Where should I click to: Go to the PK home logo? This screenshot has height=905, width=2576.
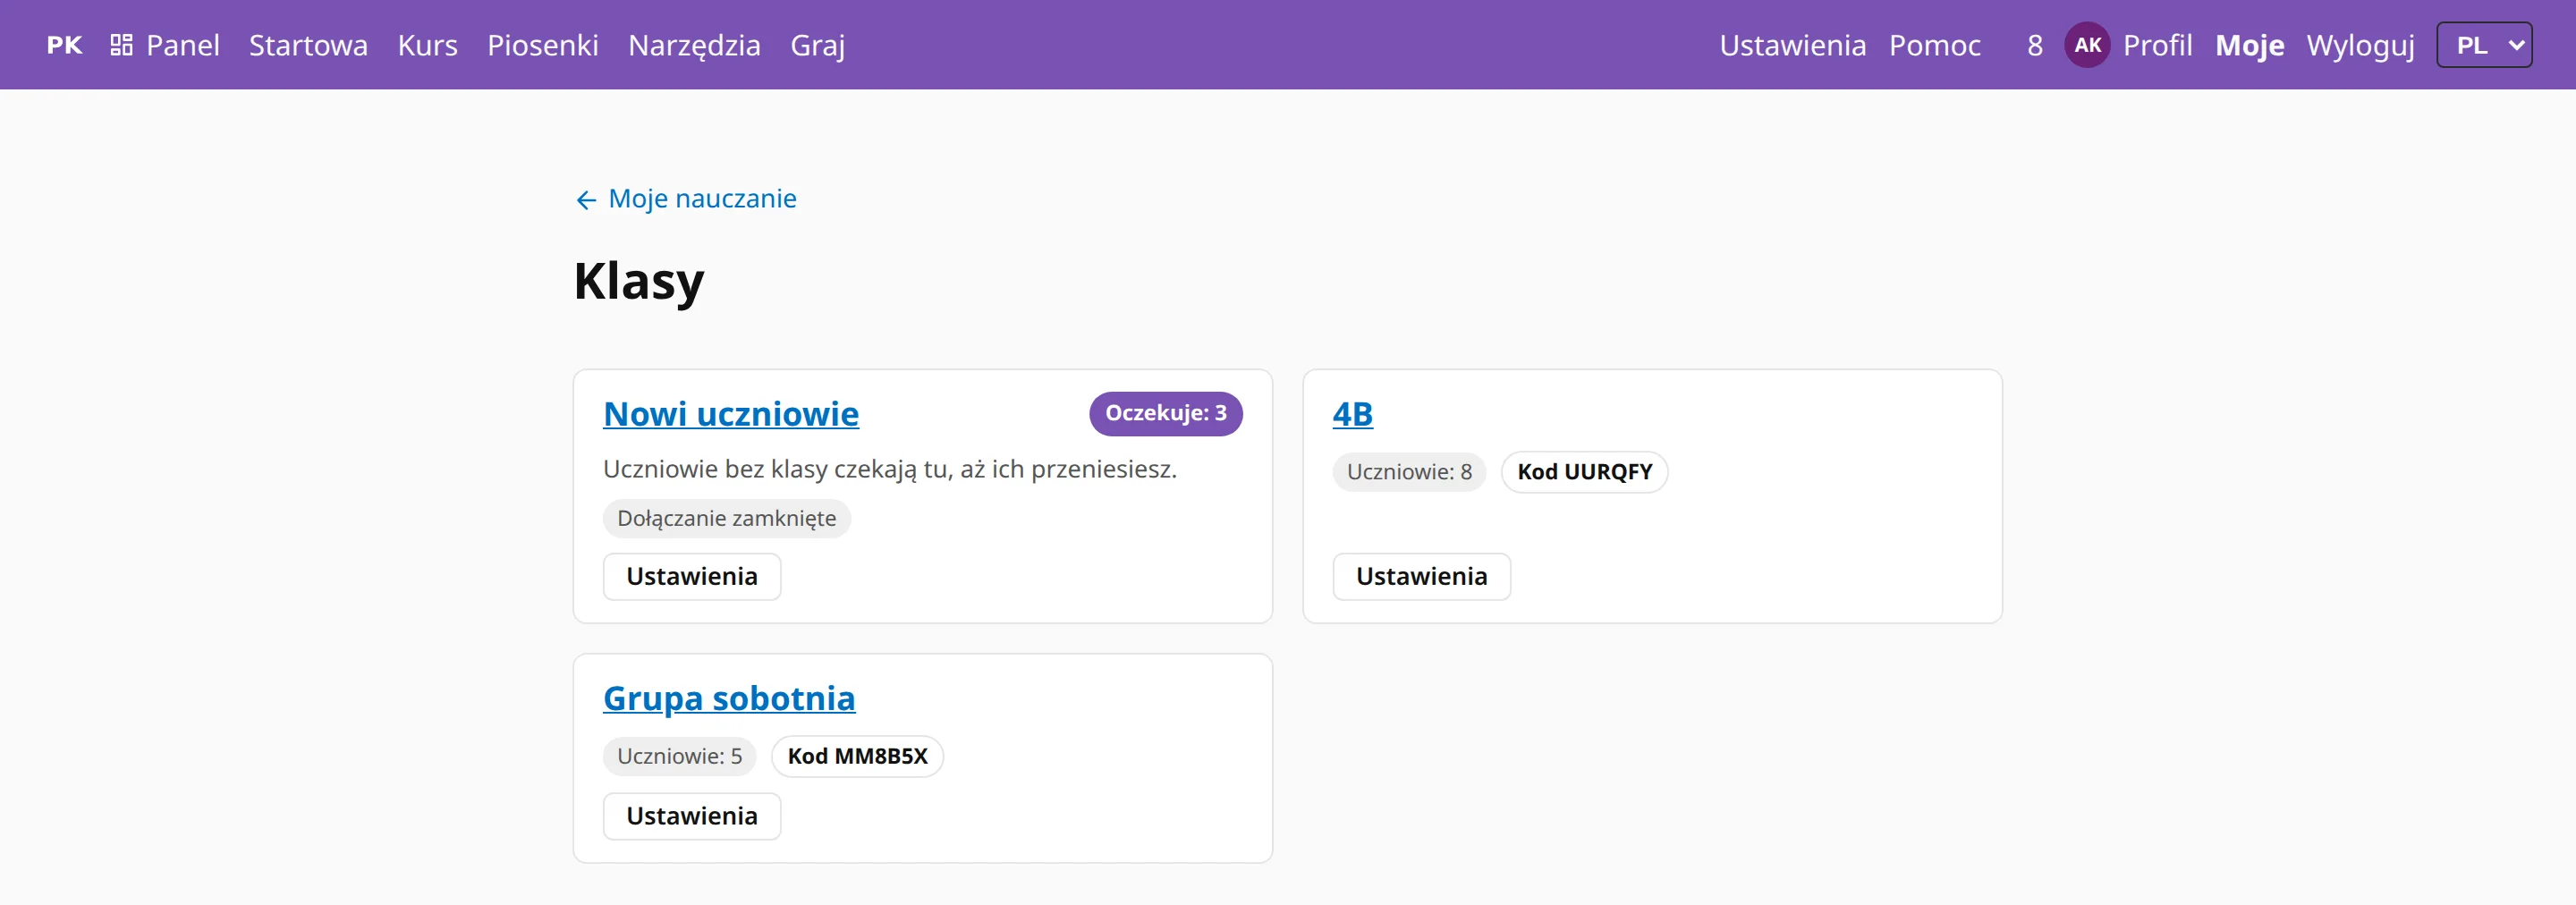pyautogui.click(x=64, y=45)
